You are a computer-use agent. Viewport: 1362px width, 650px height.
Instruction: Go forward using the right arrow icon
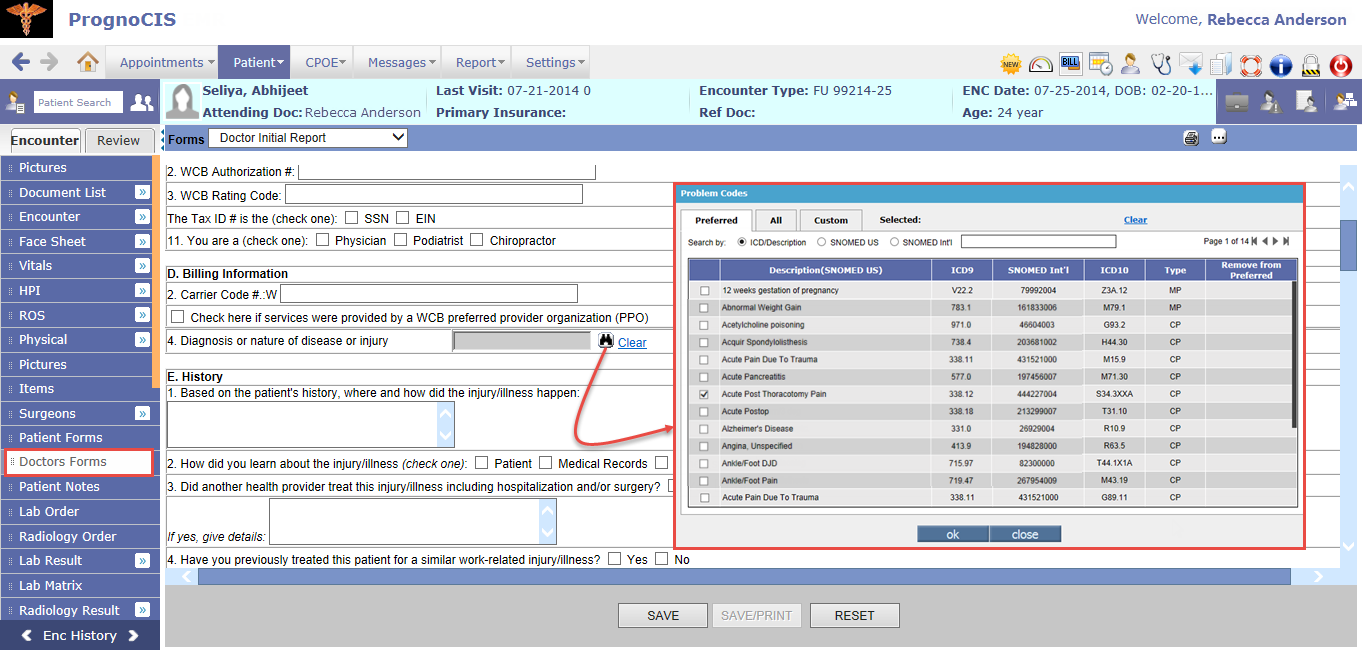[x=49, y=62]
